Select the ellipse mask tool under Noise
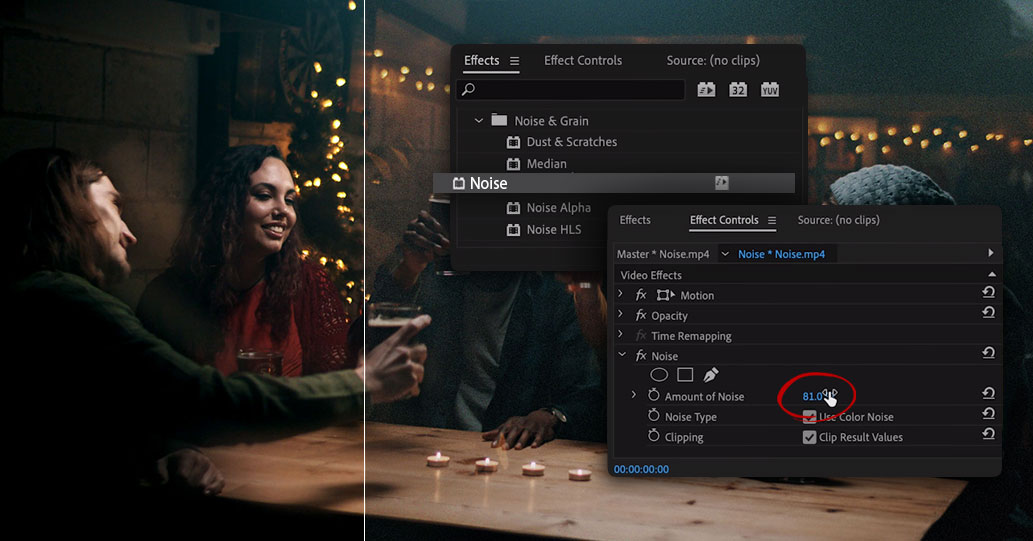Viewport: 1033px width, 541px height. click(659, 375)
